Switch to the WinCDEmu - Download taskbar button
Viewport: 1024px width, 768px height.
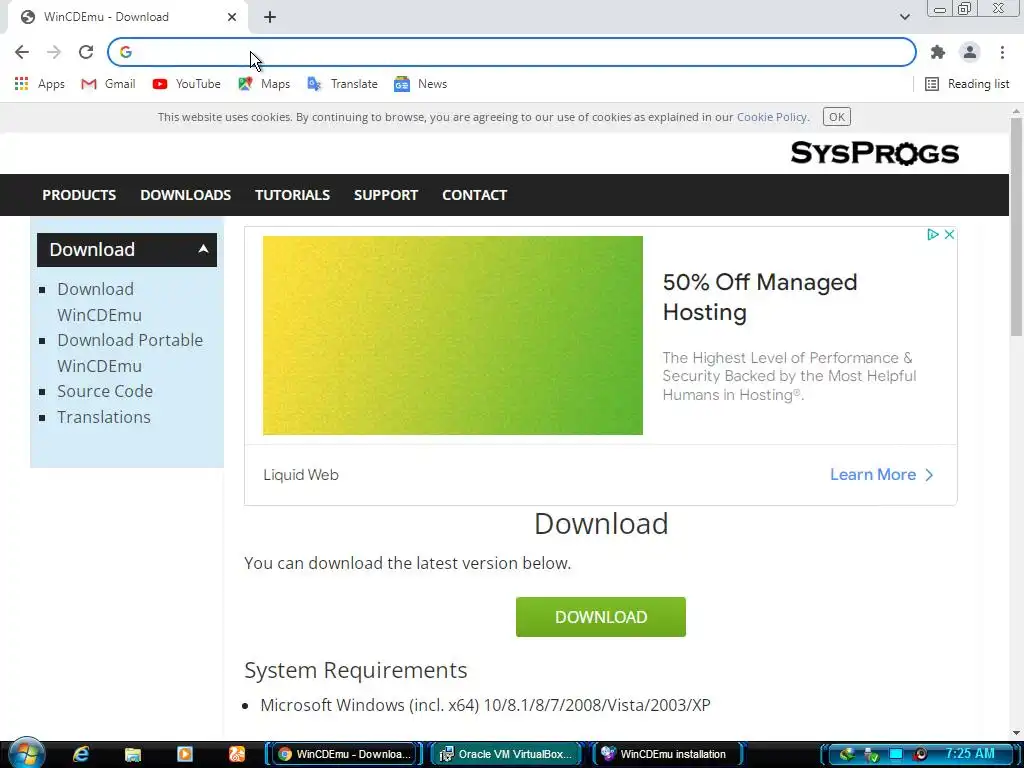tap(345, 754)
